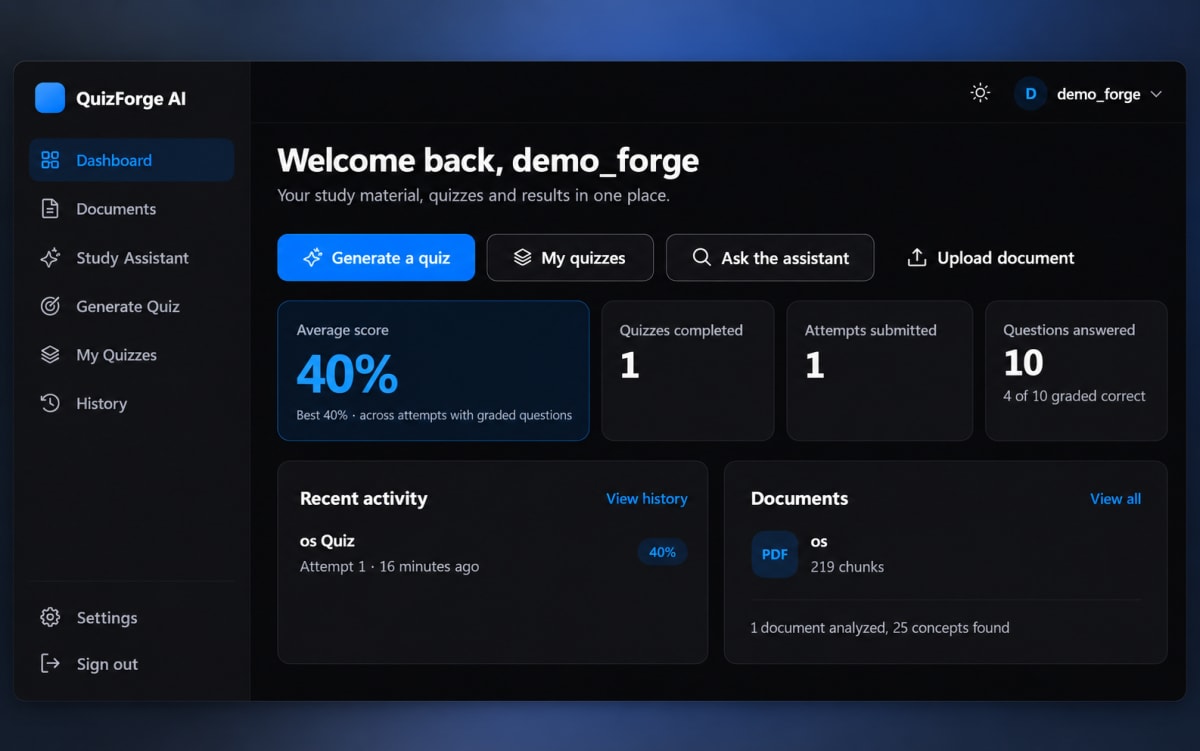Toggle the light/dark theme sun icon
This screenshot has width=1200, height=751.
click(x=980, y=93)
